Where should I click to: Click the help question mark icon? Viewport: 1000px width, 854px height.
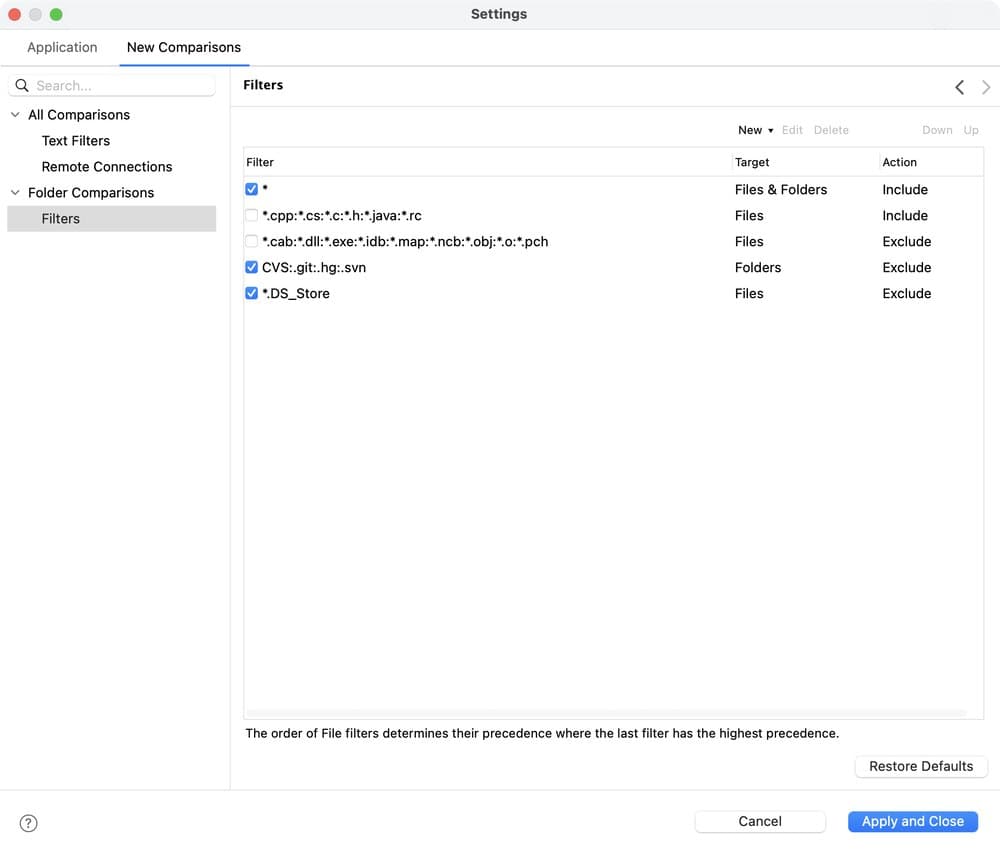tap(29, 823)
